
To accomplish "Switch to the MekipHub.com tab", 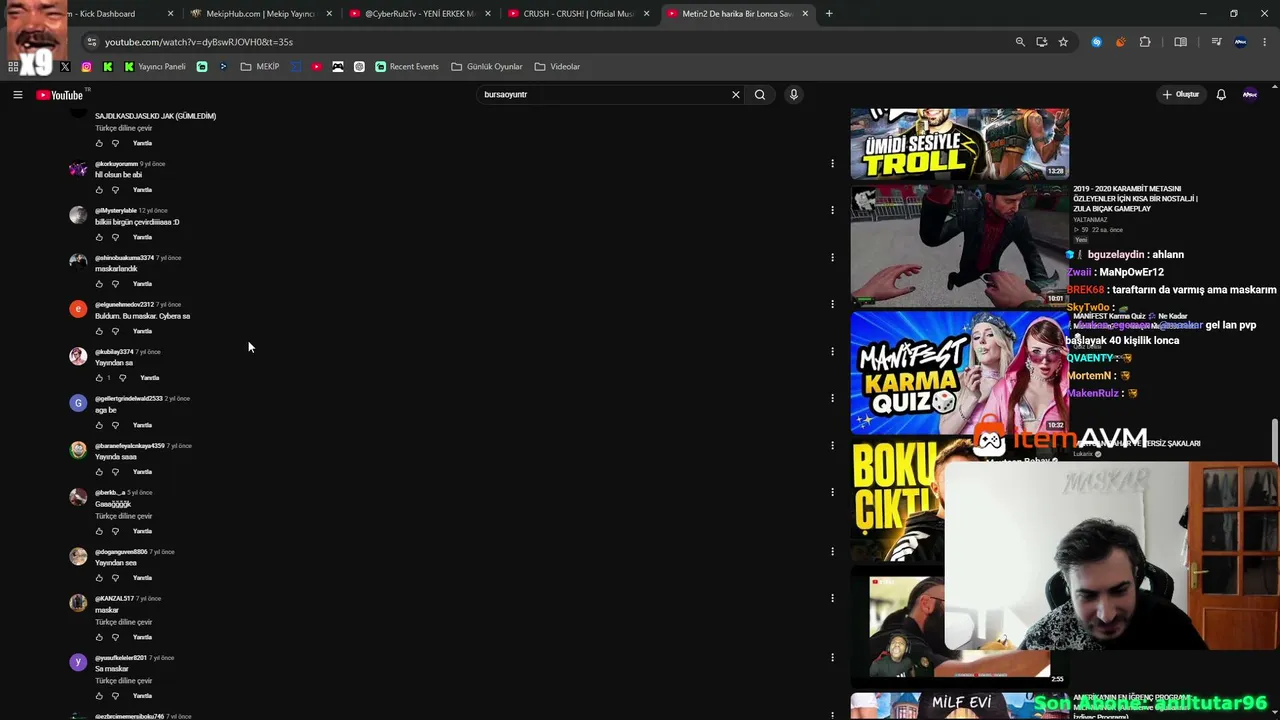I will point(260,14).
